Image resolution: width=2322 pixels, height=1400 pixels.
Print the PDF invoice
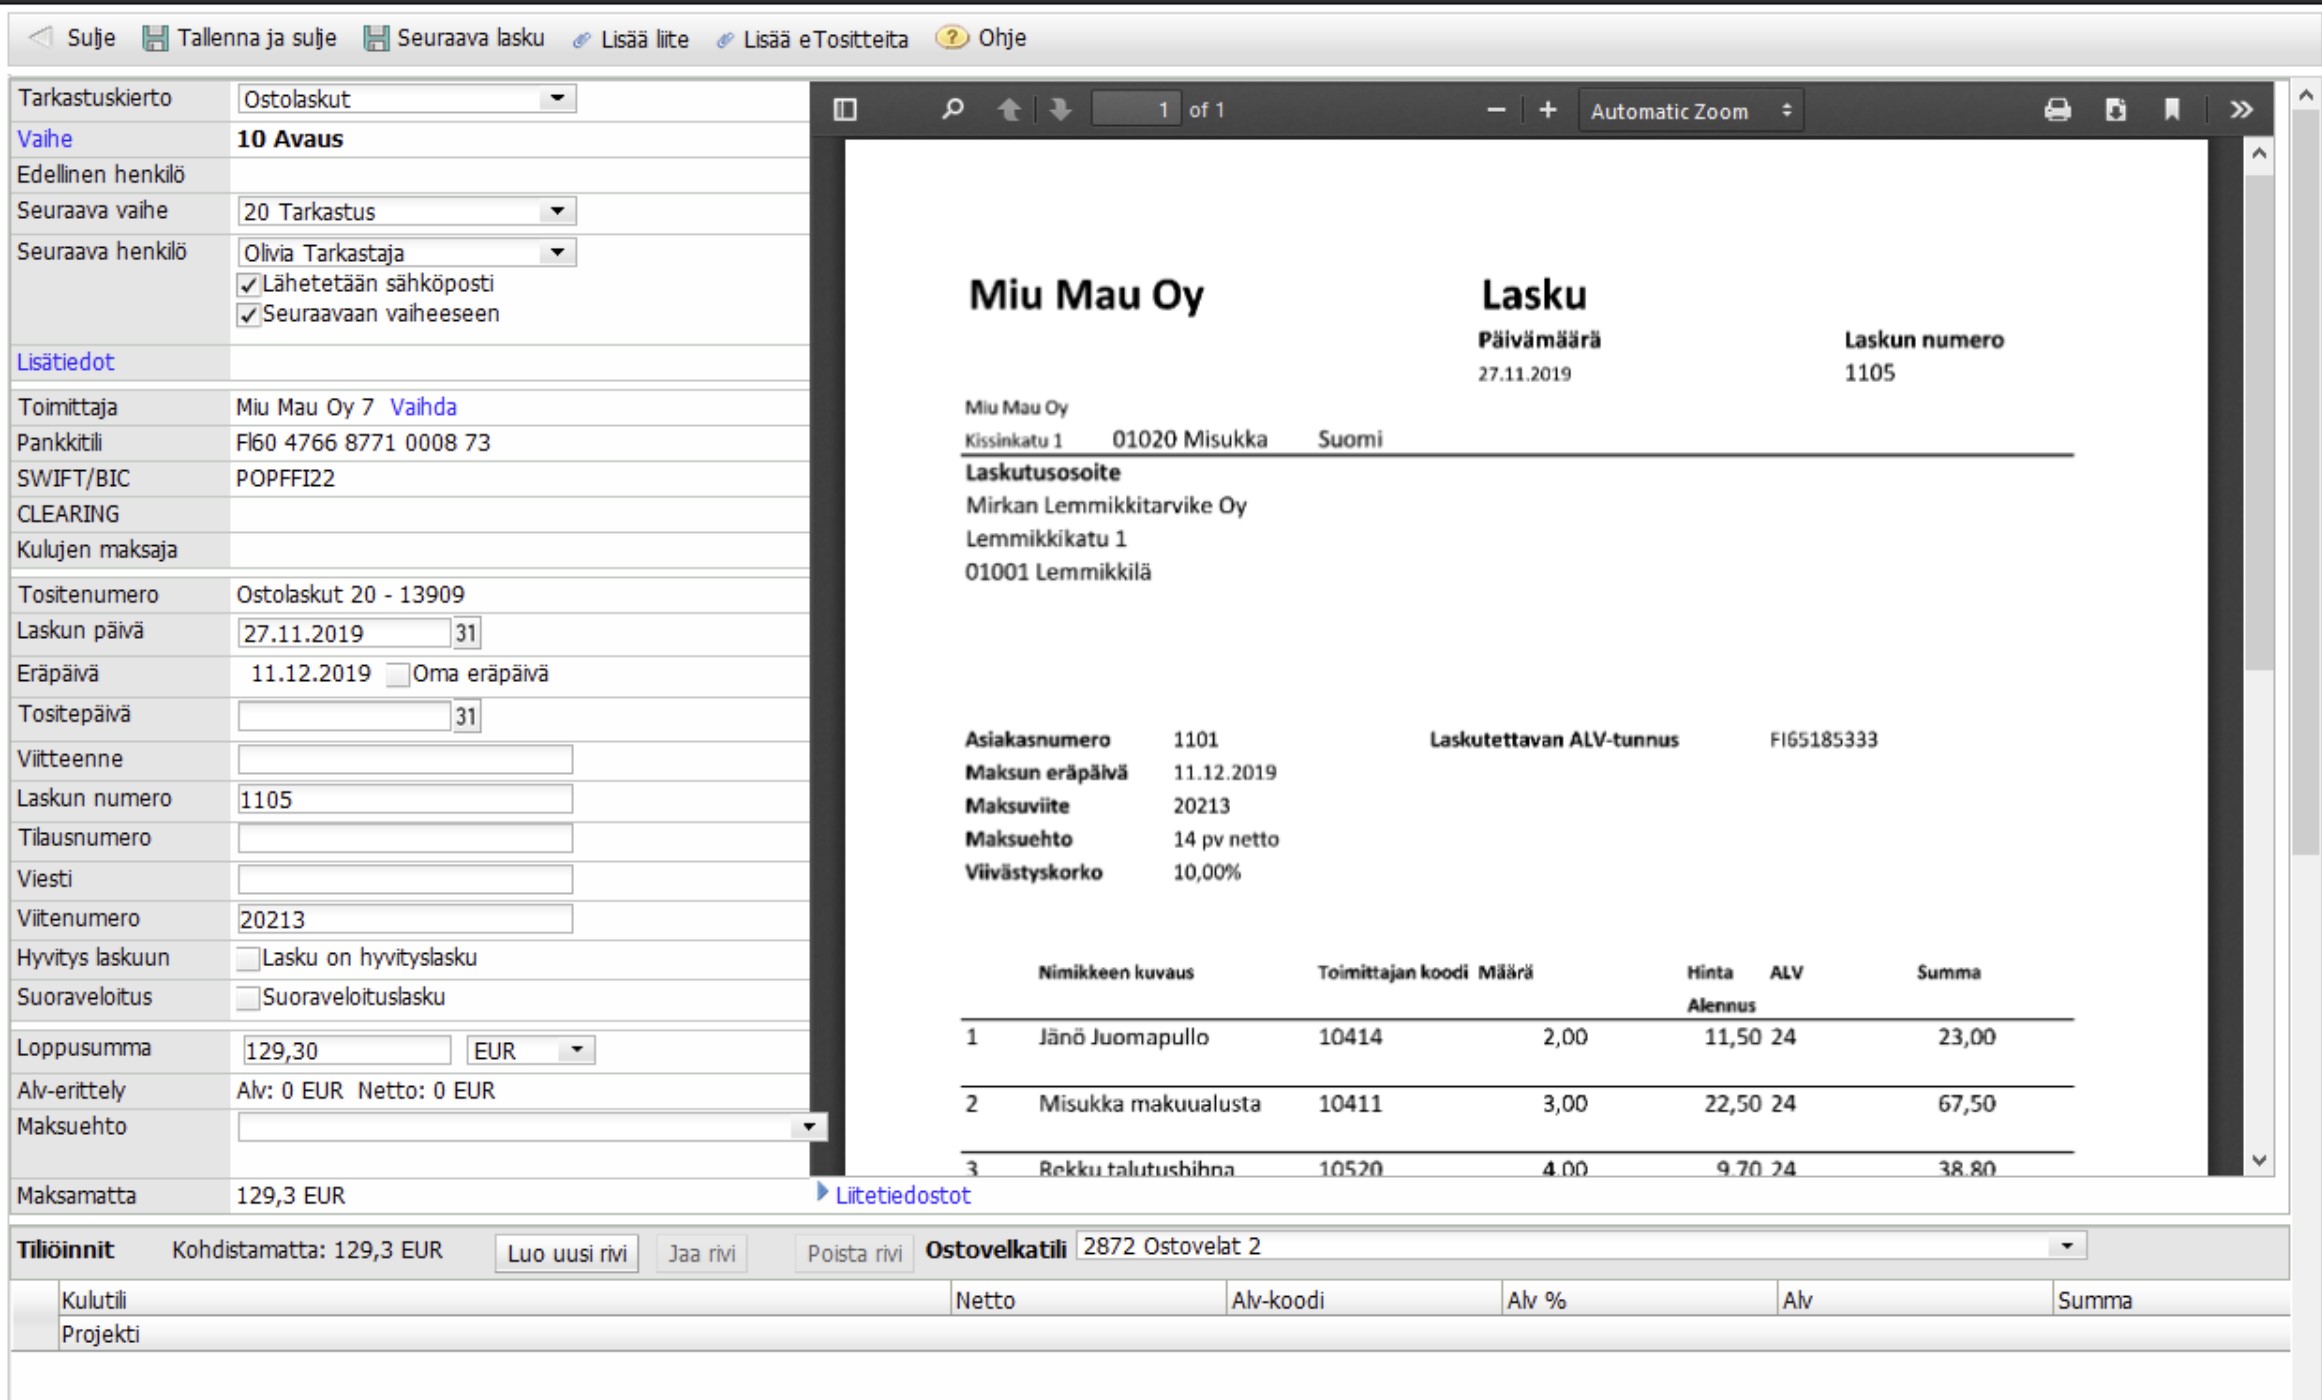point(2057,109)
